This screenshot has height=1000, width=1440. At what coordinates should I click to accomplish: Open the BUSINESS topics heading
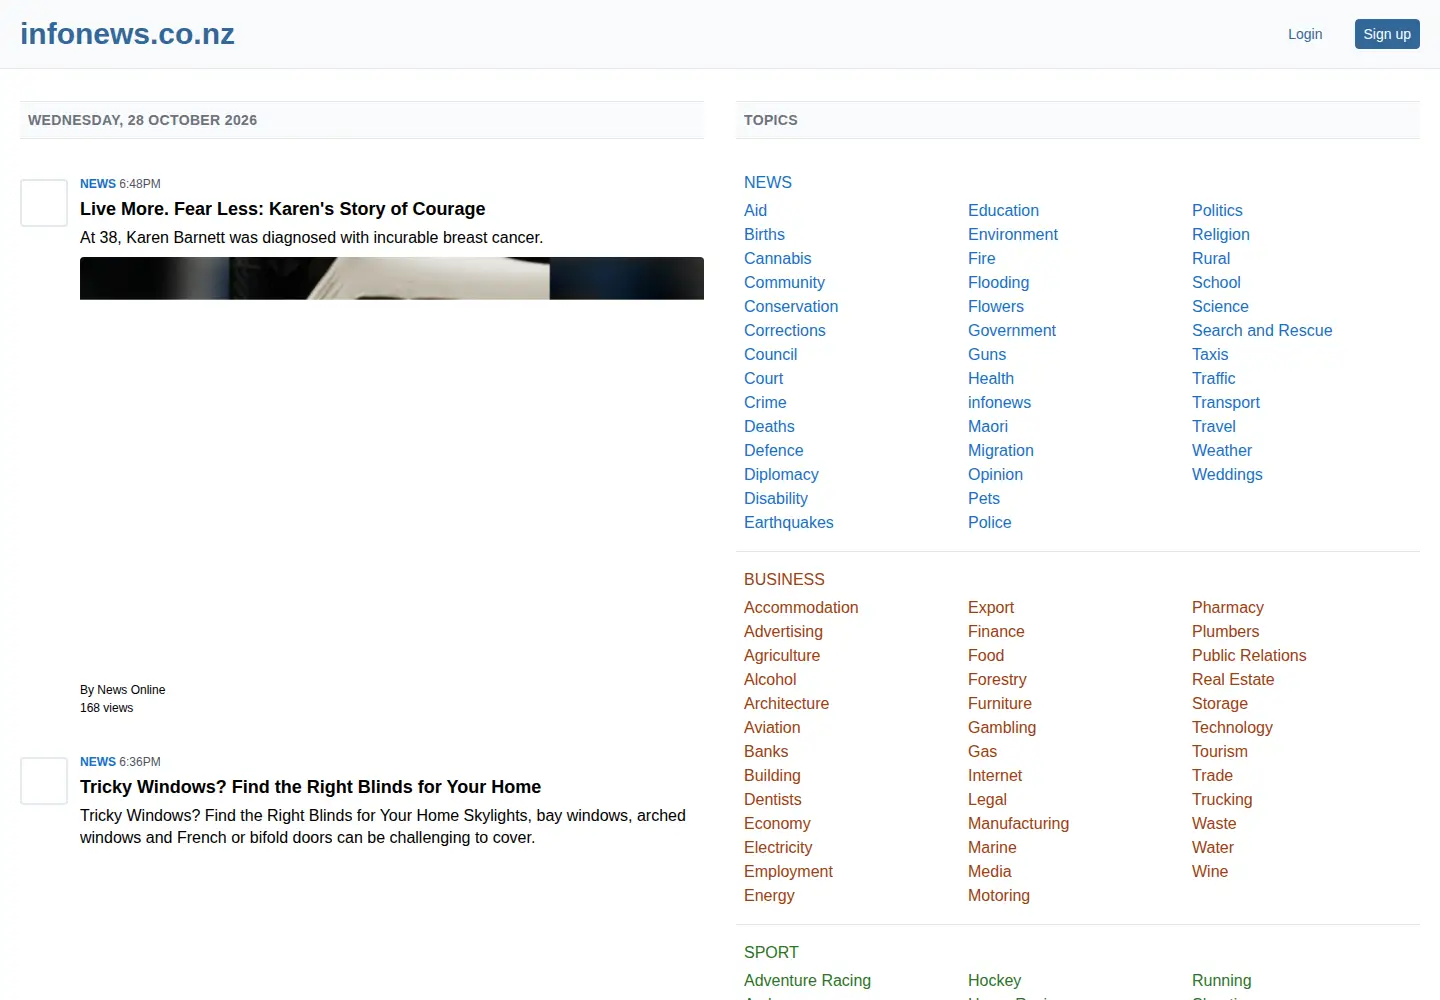784,579
